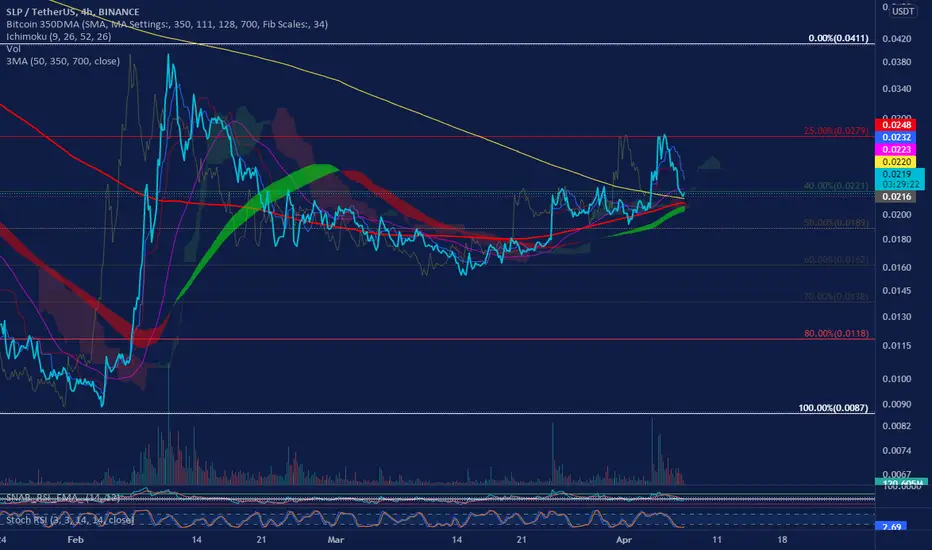Click the magenta 0.0223 price tag

896,150
